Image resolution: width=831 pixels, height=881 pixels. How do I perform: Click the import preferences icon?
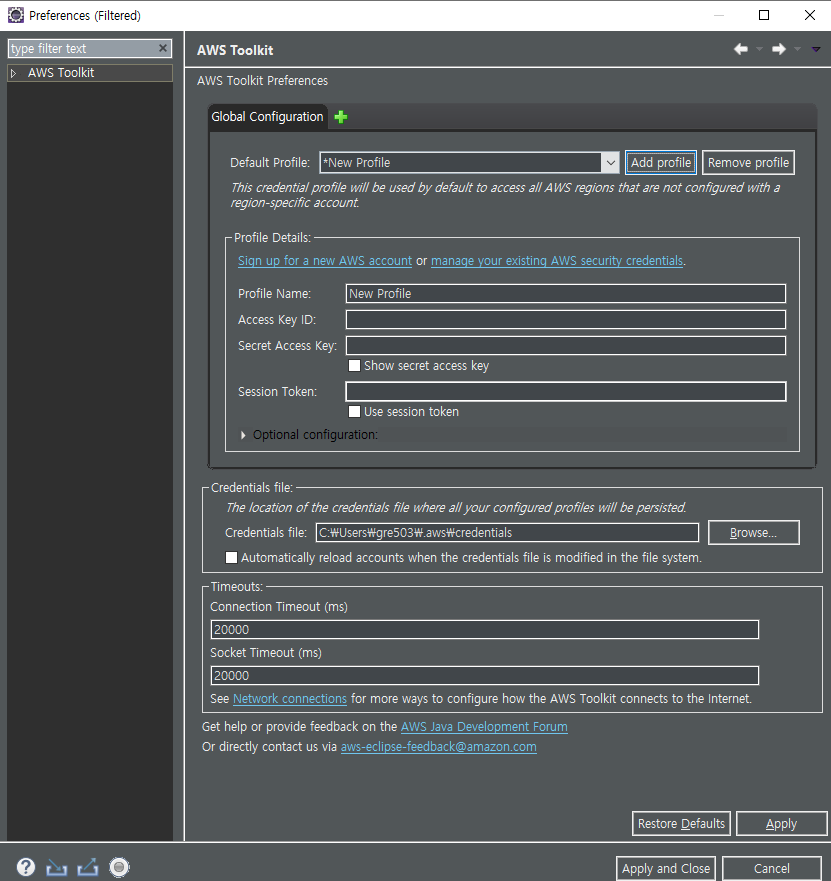56,867
